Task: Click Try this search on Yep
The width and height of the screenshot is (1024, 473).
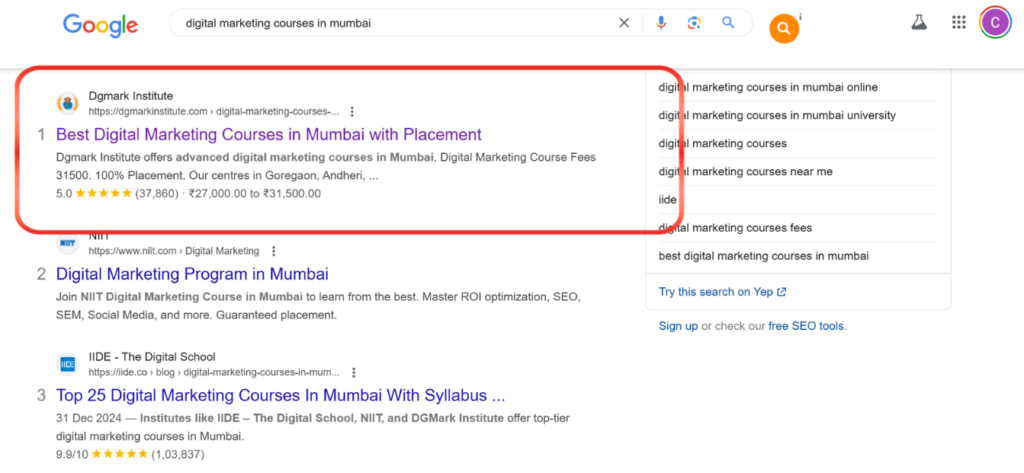Action: (x=722, y=292)
